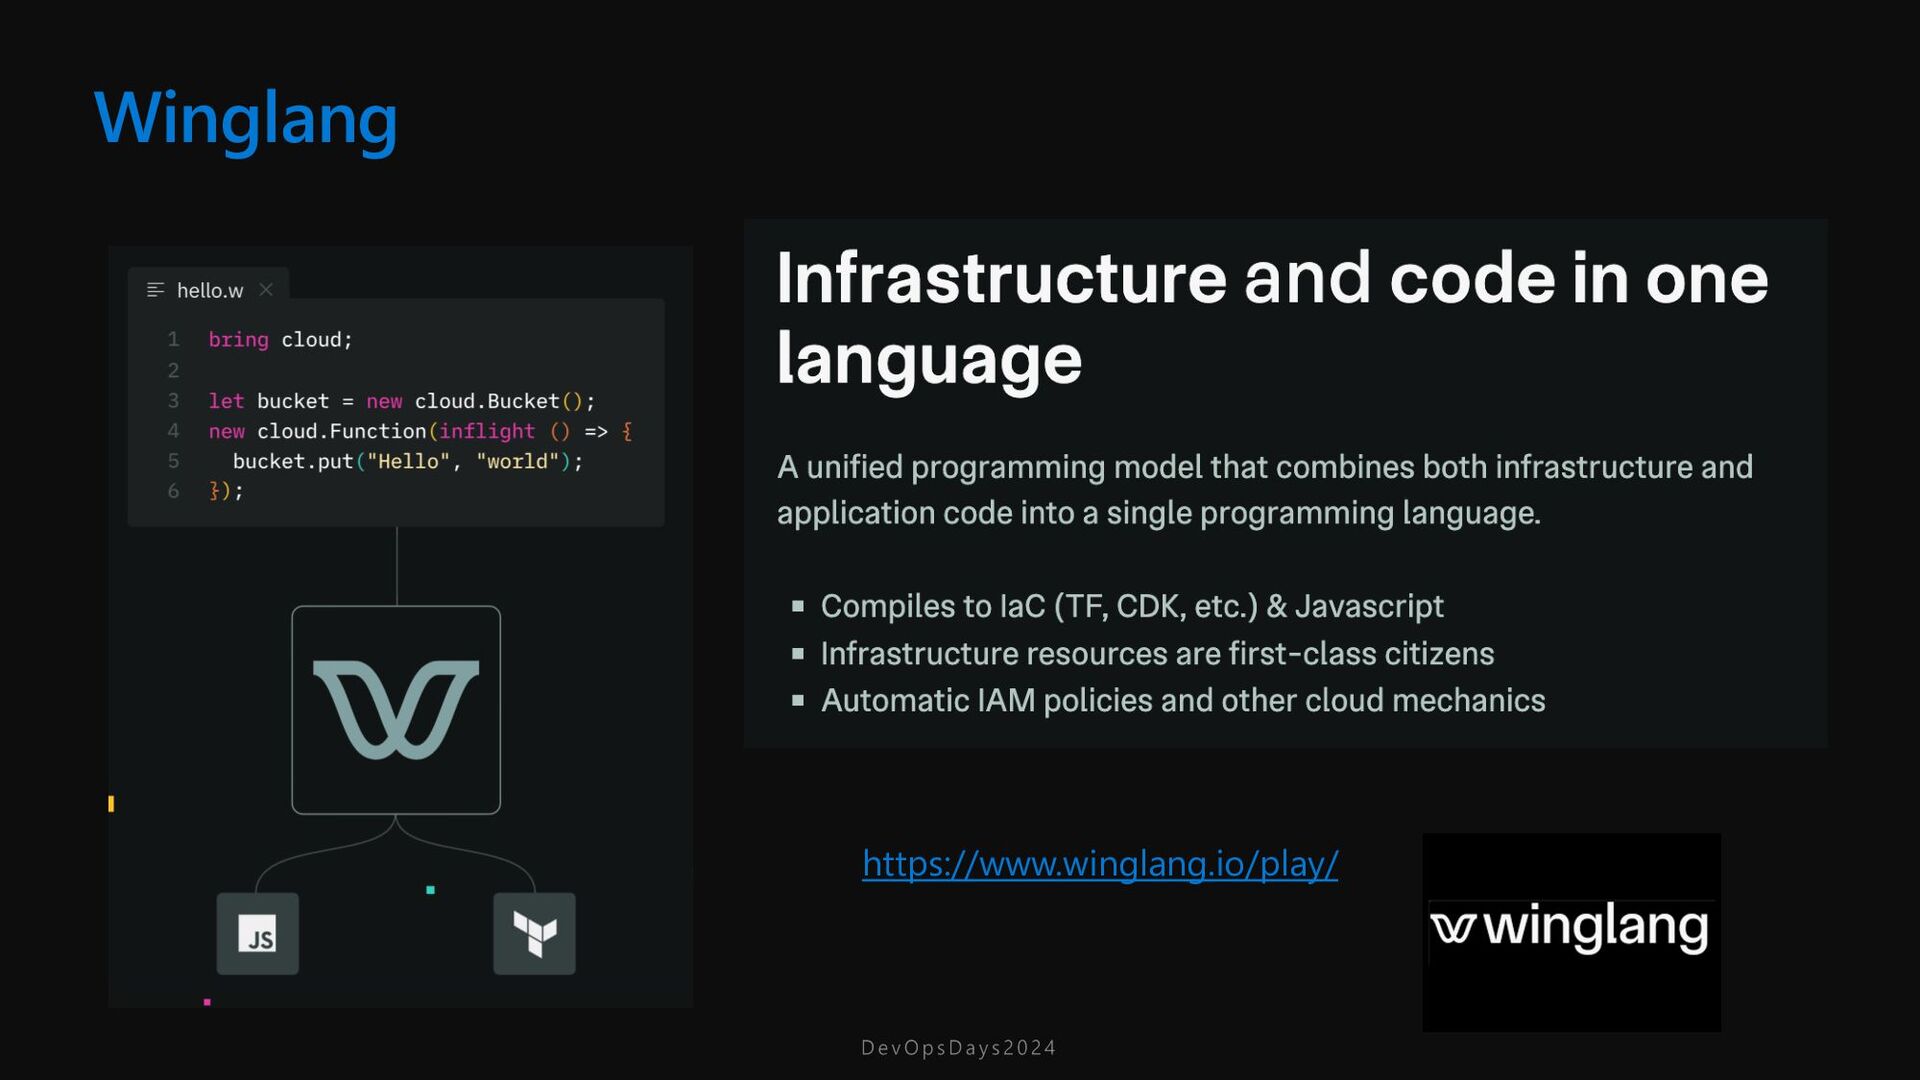The image size is (1920, 1080).
Task: Click code line 'bring cloud;'
Action: click(281, 340)
